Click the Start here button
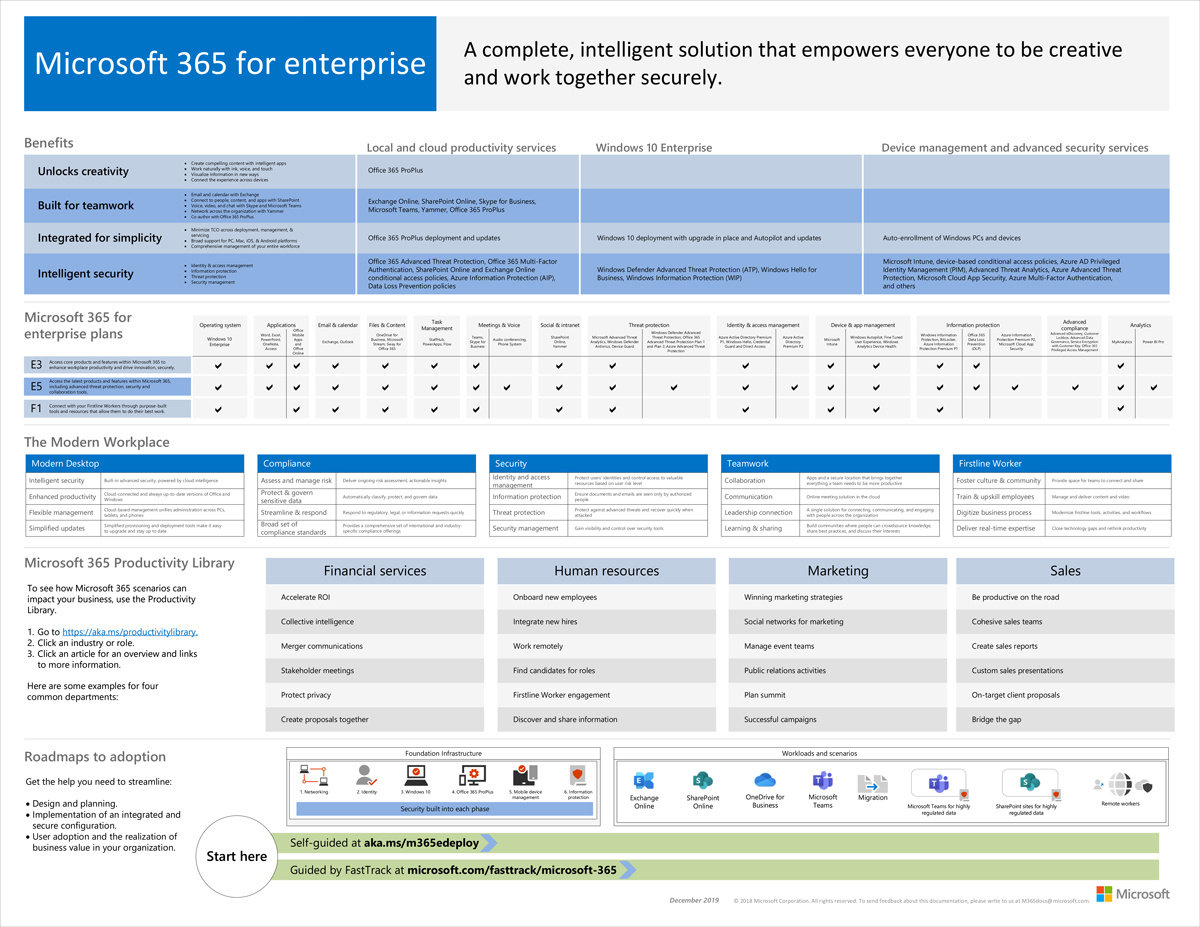 235,856
